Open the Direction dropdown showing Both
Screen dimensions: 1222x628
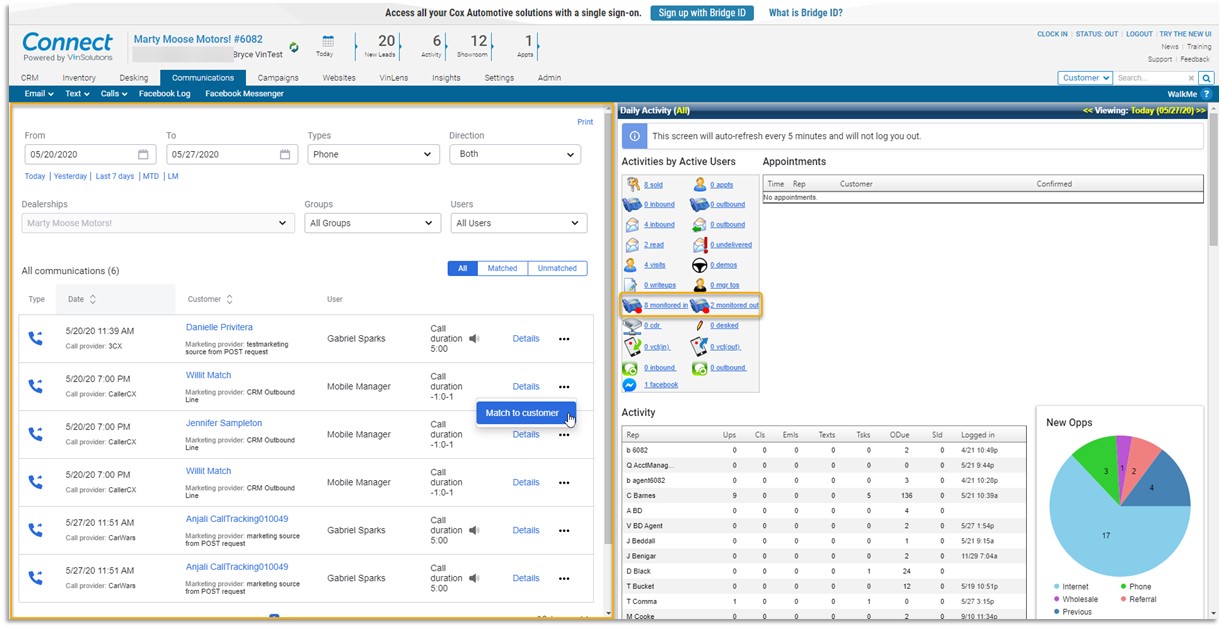coord(515,154)
